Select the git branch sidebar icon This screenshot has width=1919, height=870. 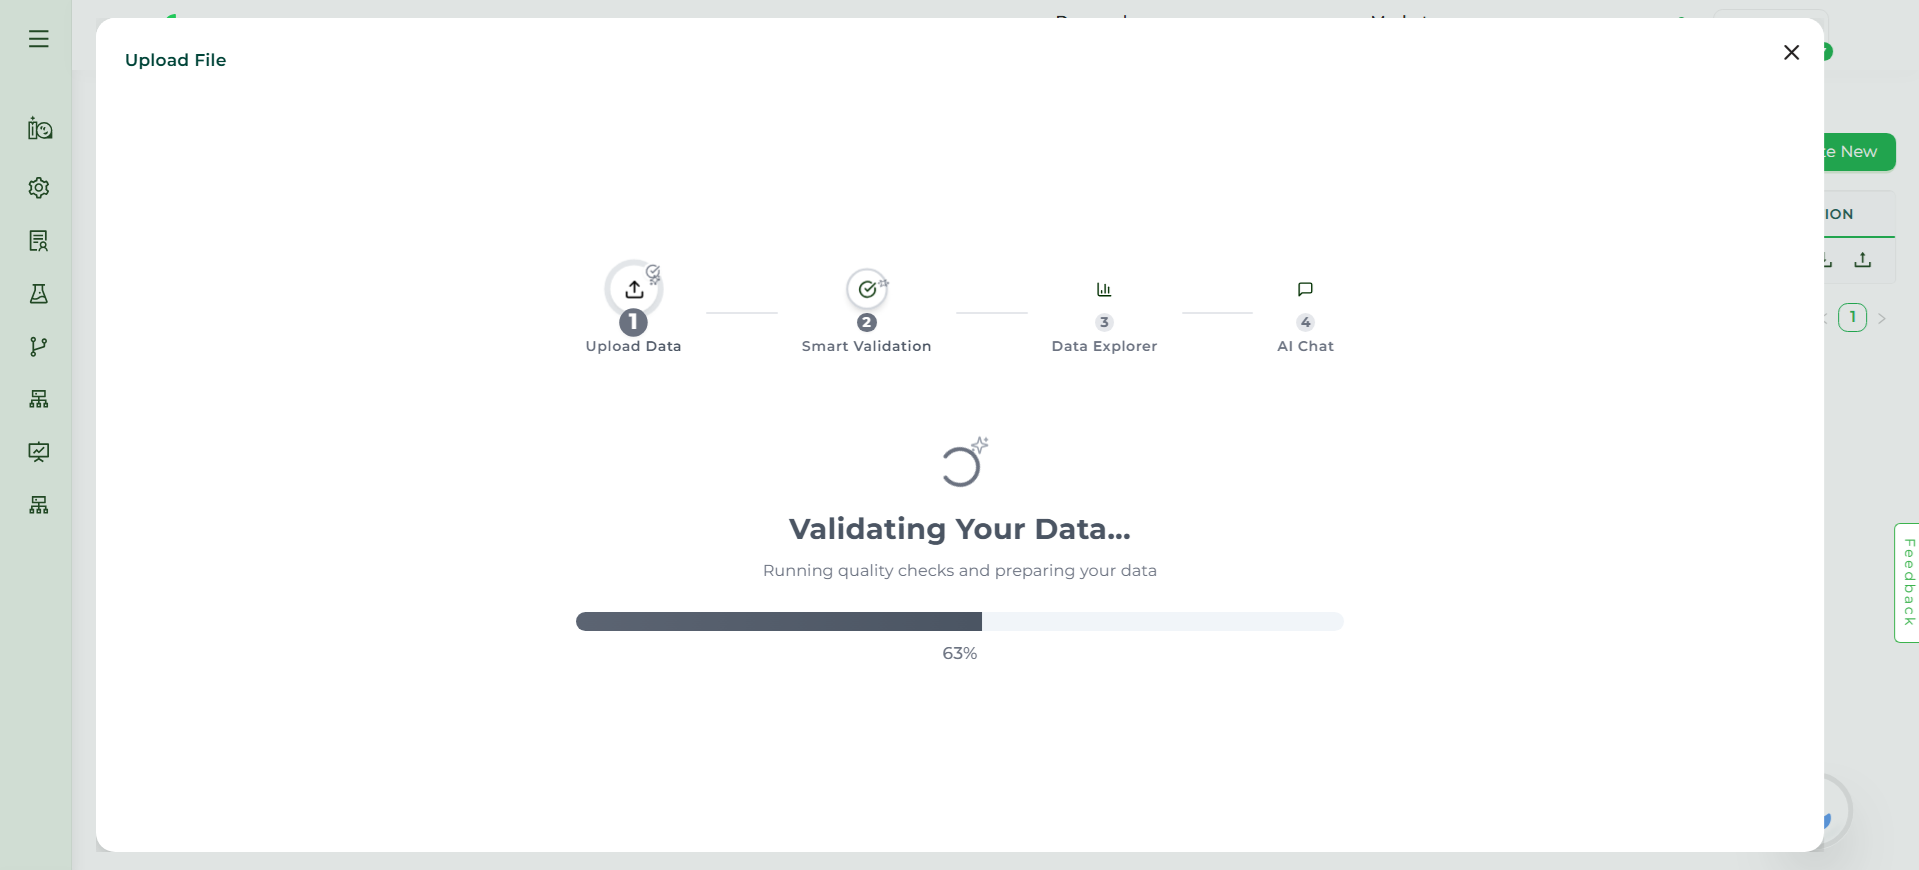[x=39, y=347]
